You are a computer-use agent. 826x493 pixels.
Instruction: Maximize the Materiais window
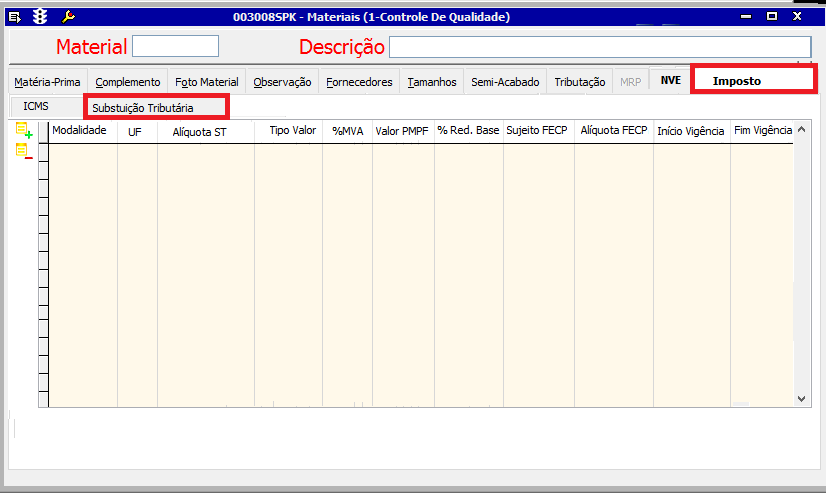click(772, 16)
